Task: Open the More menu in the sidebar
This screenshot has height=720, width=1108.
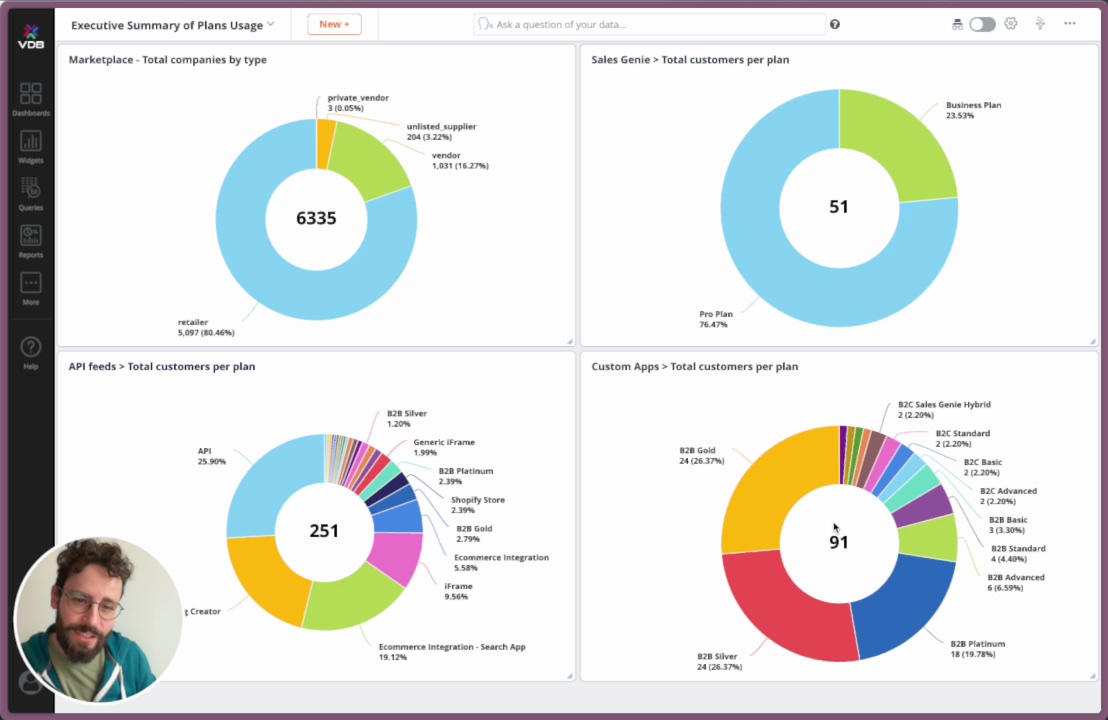Action: [30, 289]
